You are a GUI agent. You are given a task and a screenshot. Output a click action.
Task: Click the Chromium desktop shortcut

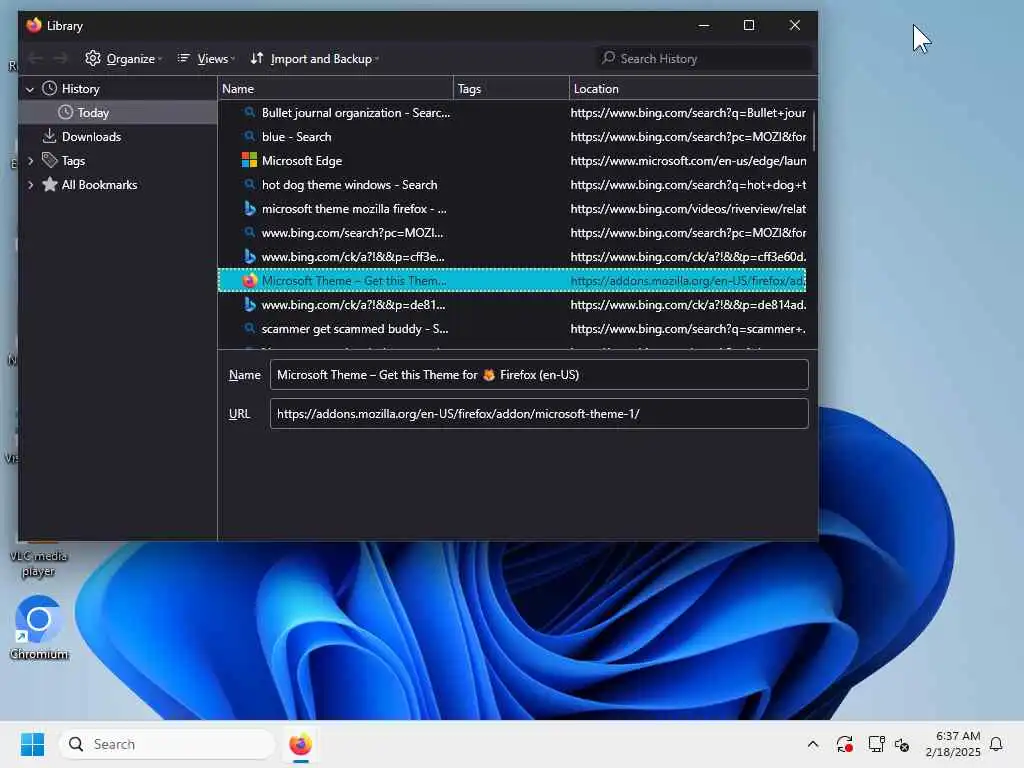point(39,628)
